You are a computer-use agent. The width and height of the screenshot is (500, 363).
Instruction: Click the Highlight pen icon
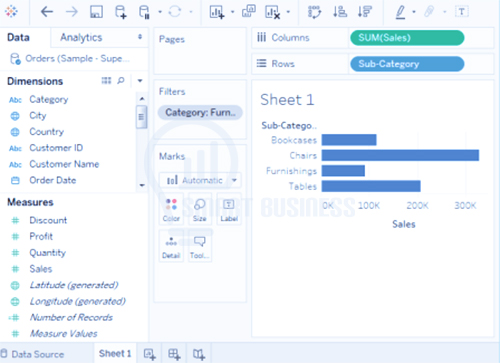coord(400,12)
